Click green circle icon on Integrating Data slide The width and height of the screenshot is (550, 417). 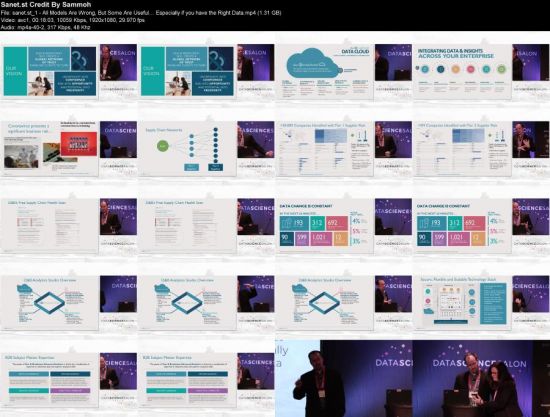pos(502,69)
